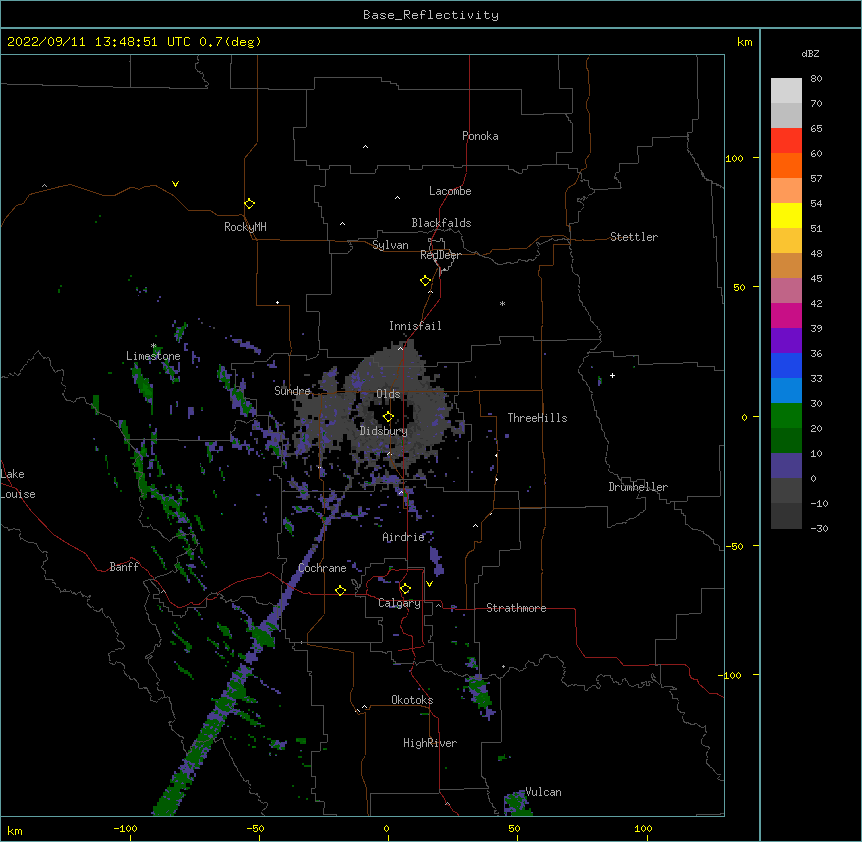The image size is (862, 842).
Task: Select the Calgary city label
Action: (399, 603)
